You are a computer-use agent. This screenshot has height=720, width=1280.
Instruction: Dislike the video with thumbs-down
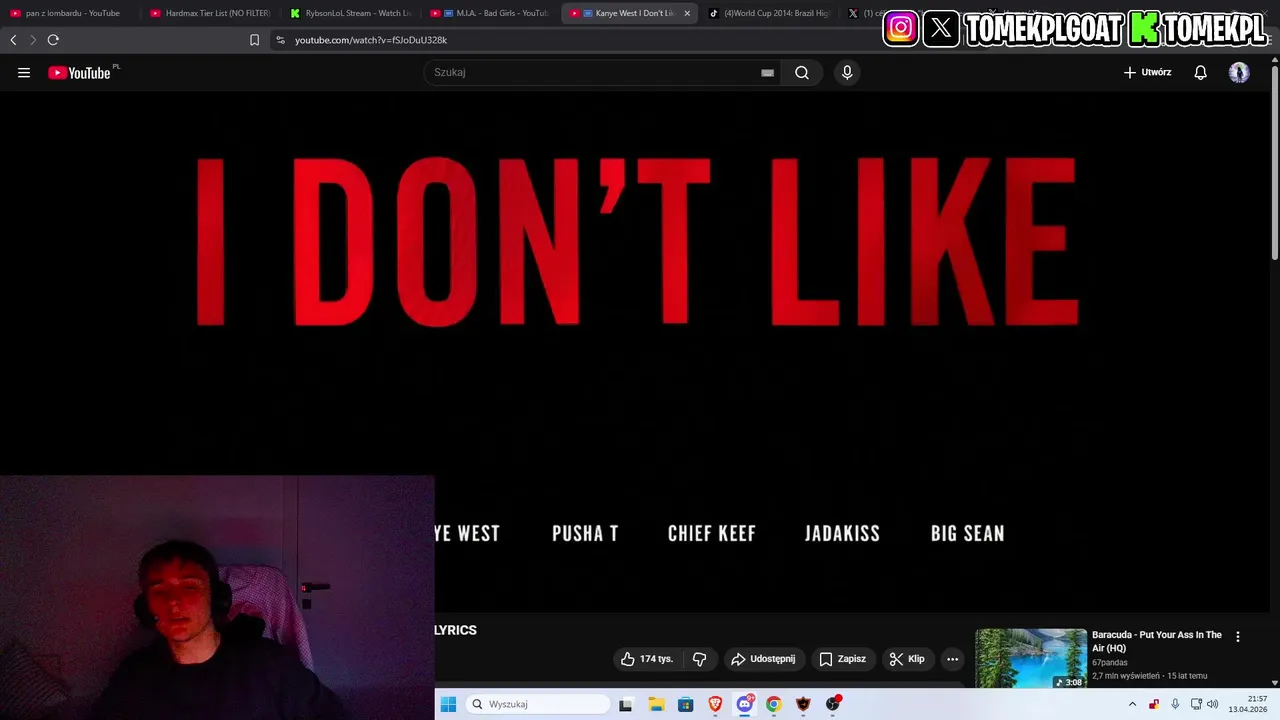(x=700, y=659)
